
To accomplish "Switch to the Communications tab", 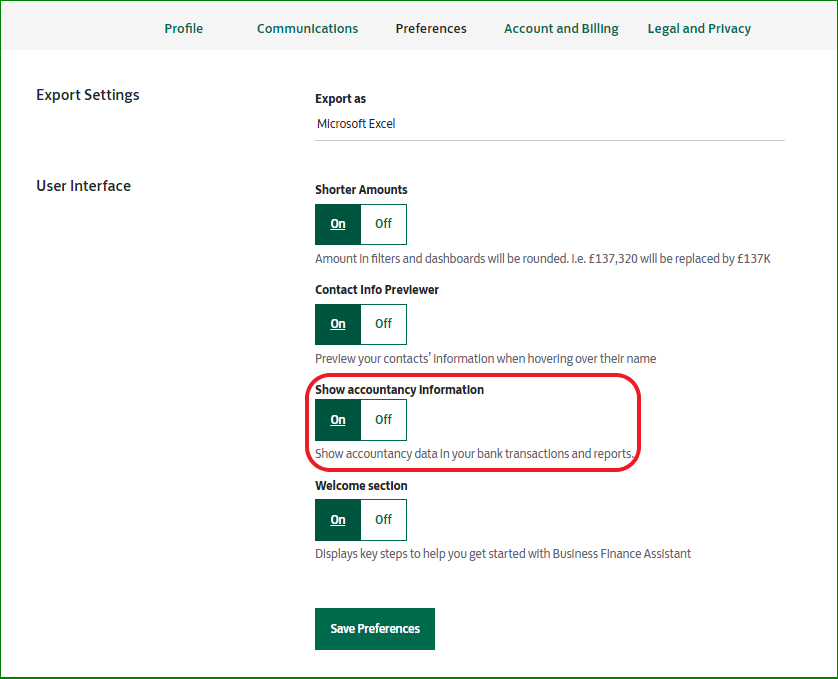I will 307,28.
